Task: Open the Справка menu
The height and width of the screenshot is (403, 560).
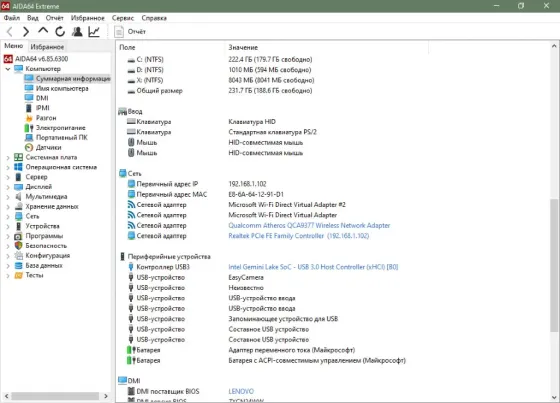Action: [154, 18]
